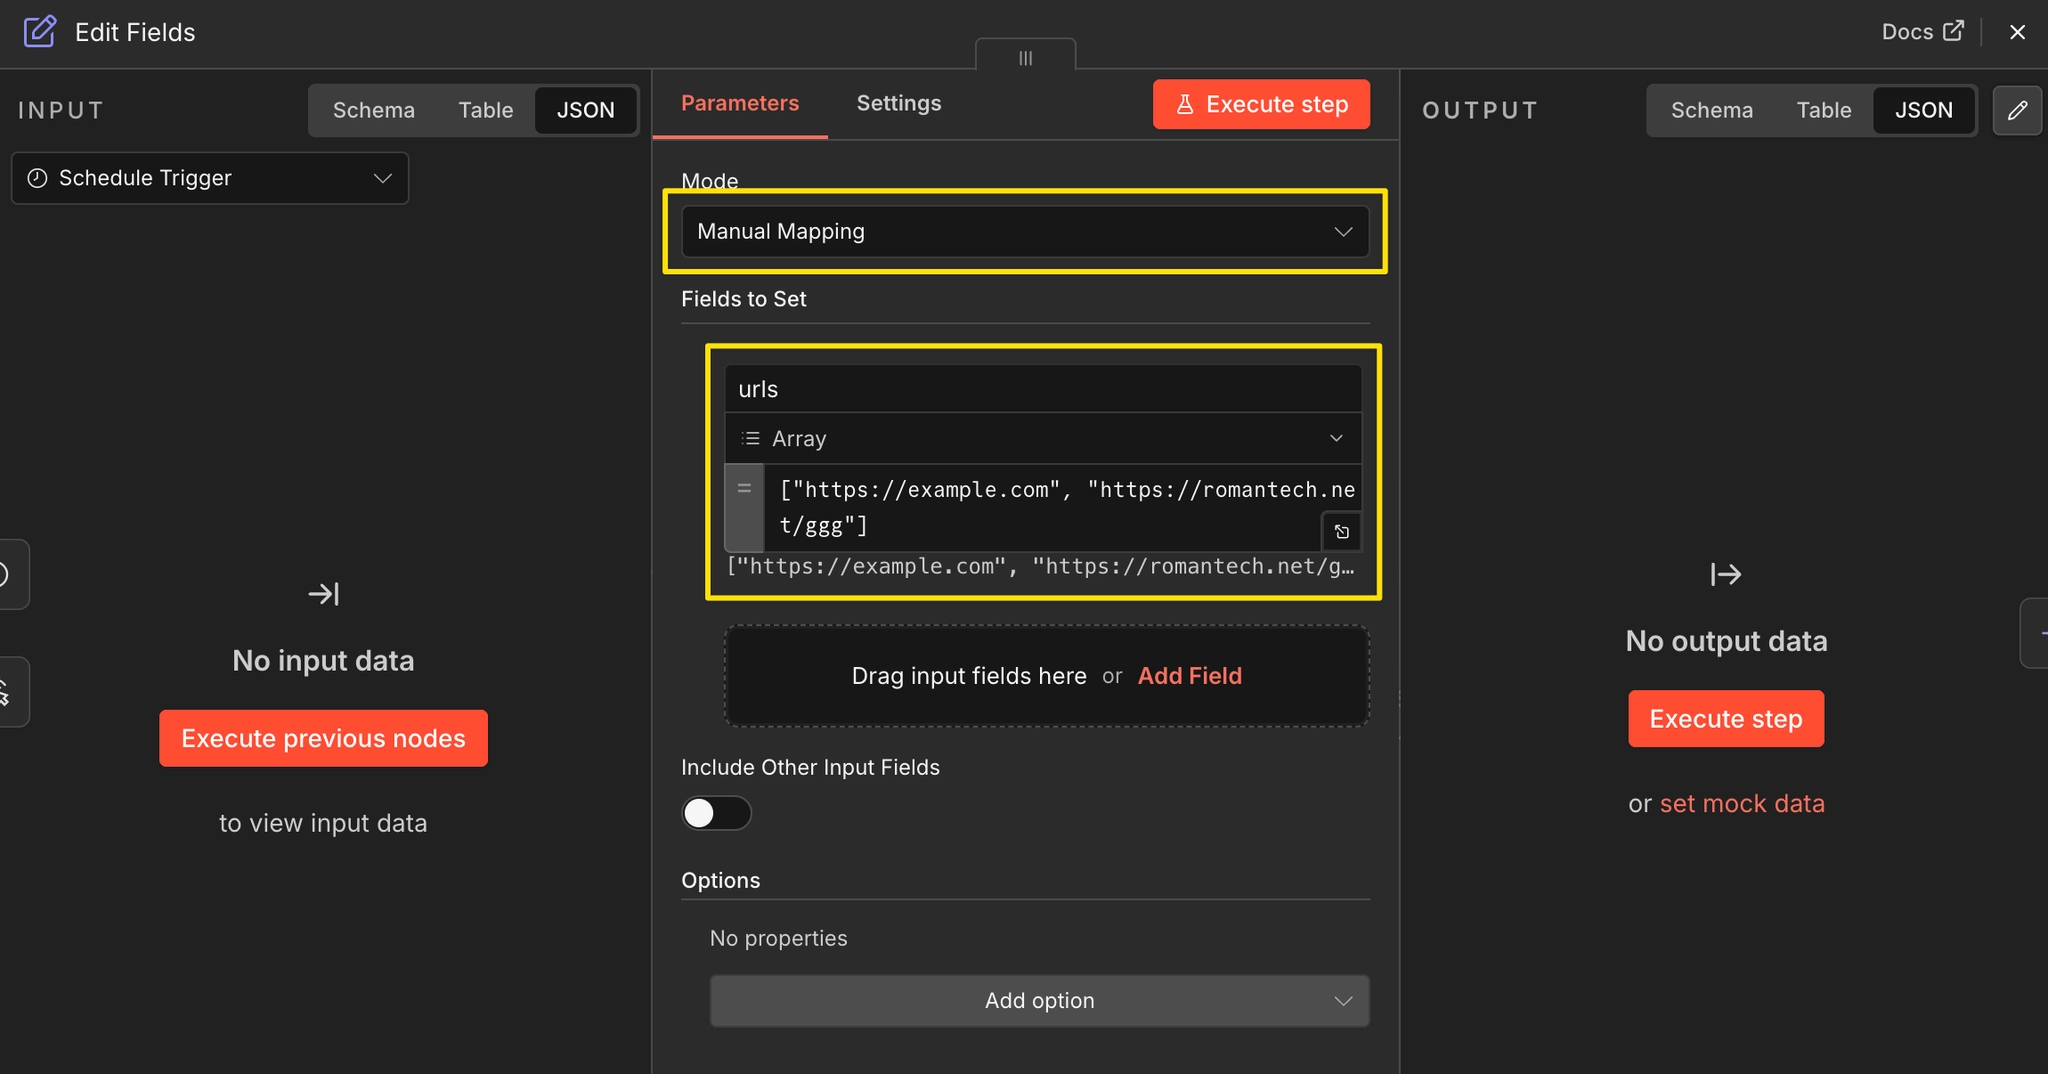
Task: Click the No properties text
Action: [778, 938]
